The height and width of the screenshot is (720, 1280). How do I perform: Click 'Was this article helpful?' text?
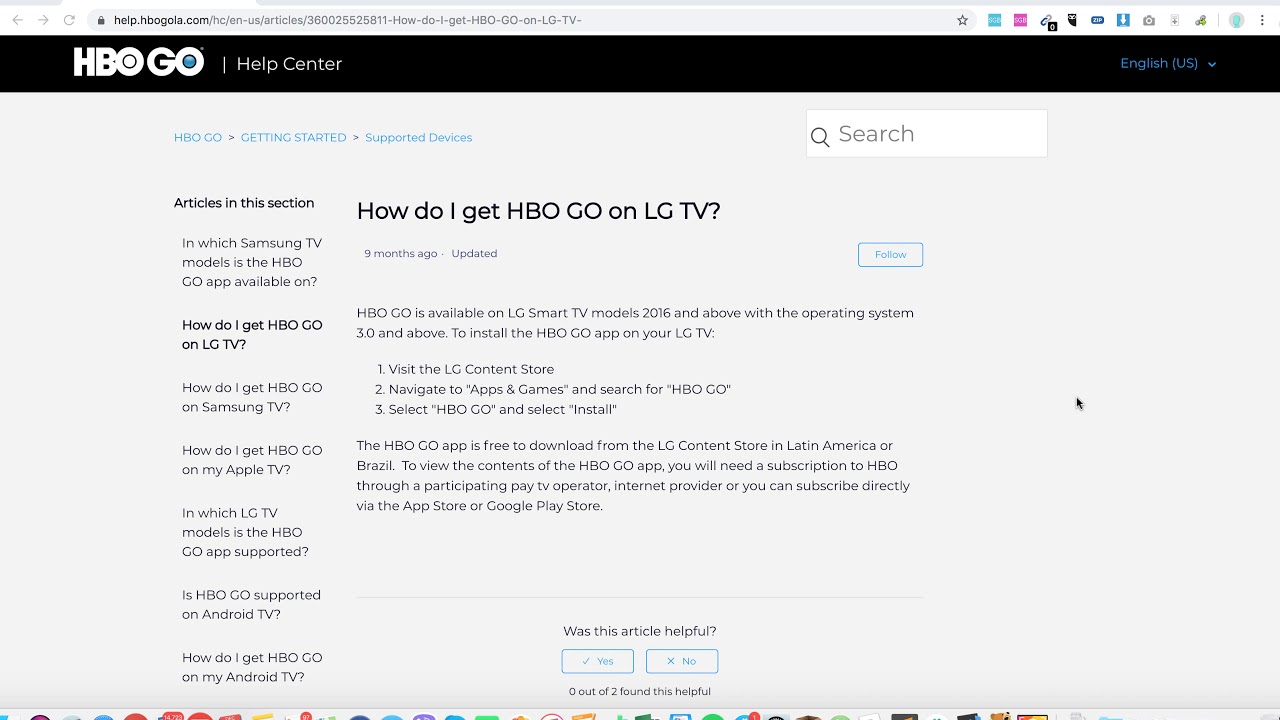640,631
